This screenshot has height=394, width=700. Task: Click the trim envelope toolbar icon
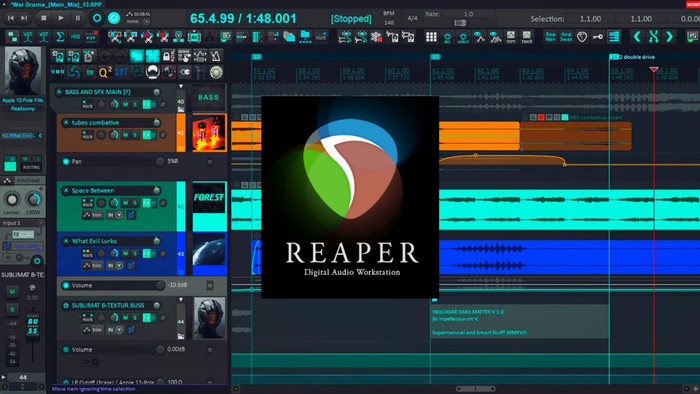coord(511,37)
